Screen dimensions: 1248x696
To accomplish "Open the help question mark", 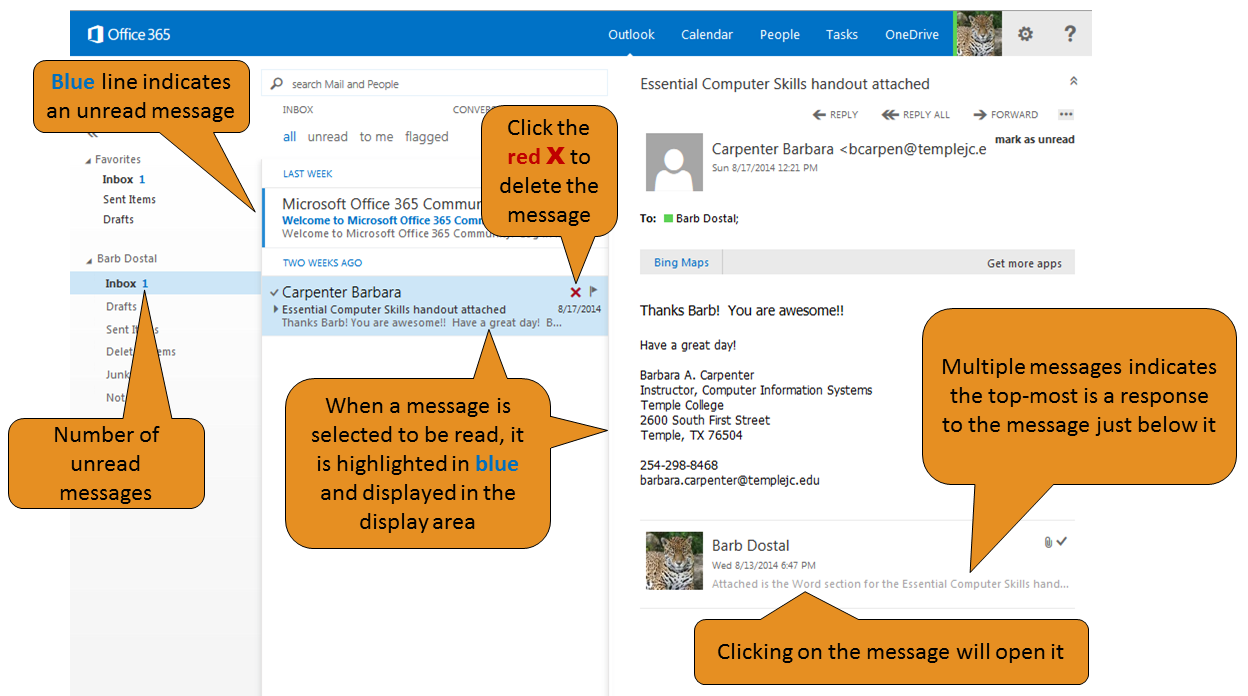I will pyautogui.click(x=1069, y=34).
